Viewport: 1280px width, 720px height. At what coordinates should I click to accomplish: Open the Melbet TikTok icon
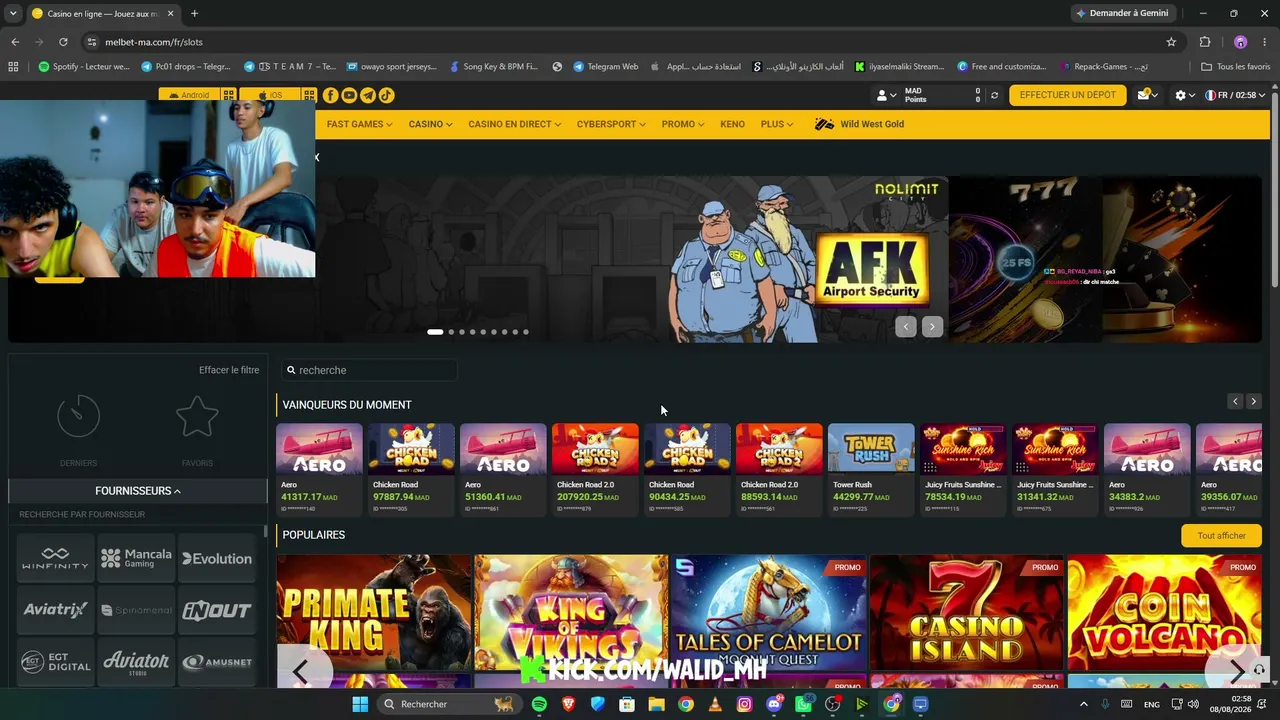387,95
